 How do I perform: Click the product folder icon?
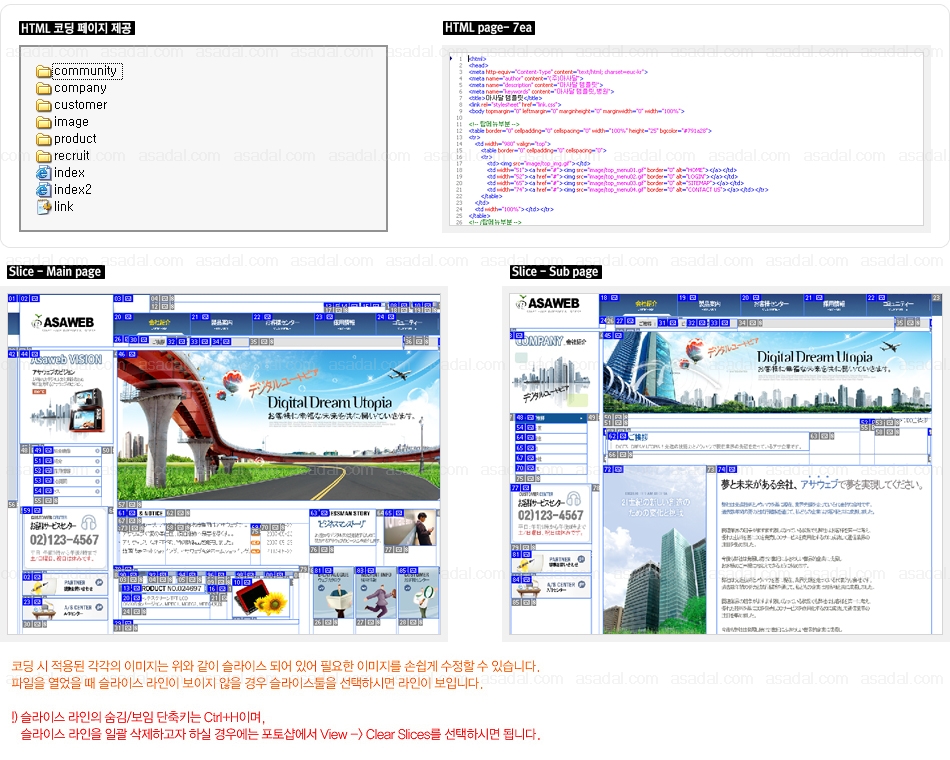44,139
